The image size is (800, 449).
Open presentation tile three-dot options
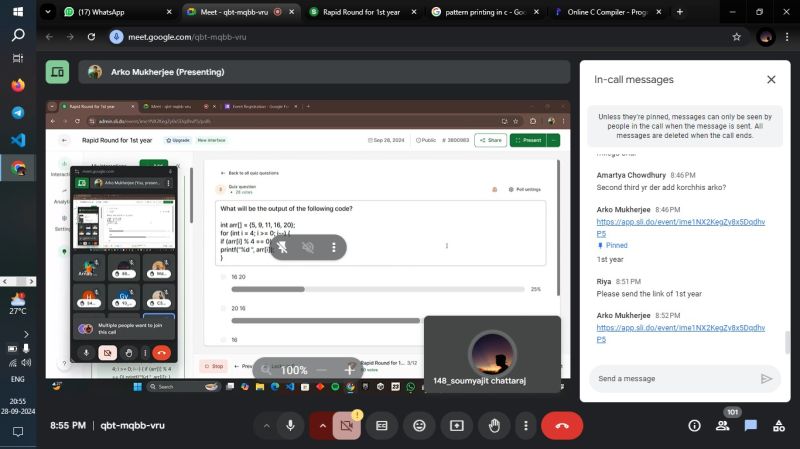click(x=334, y=247)
